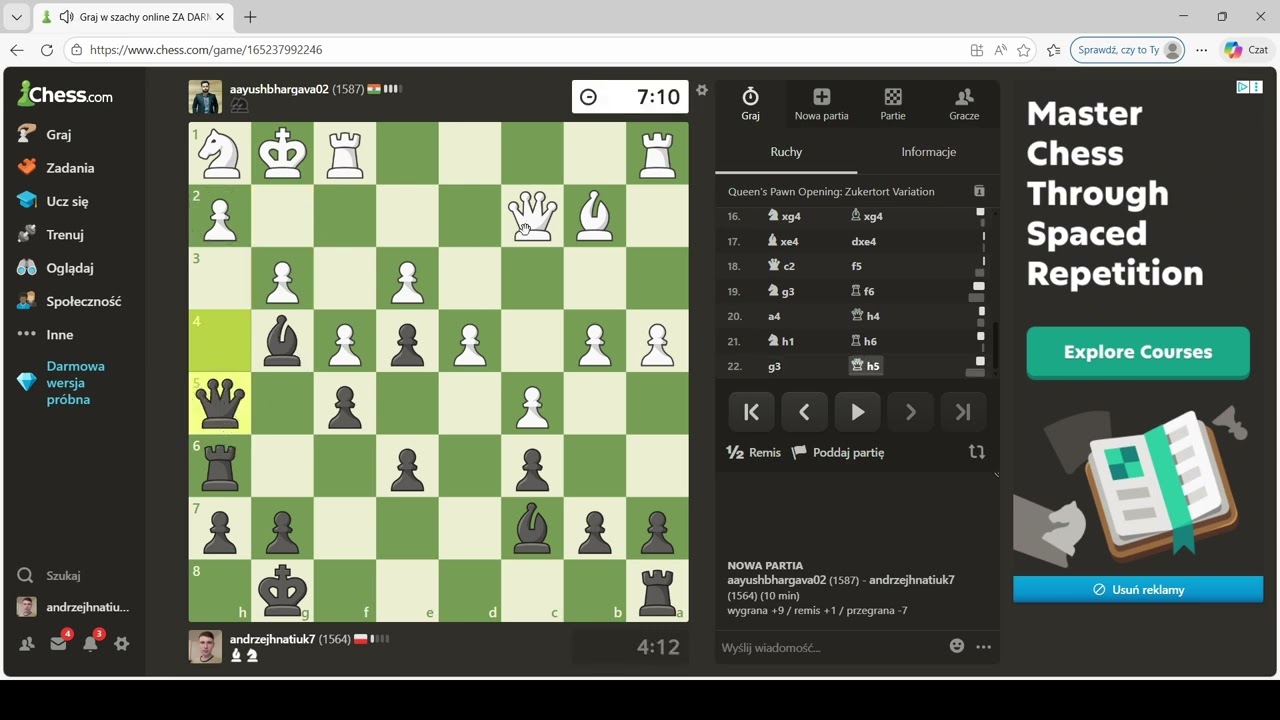Switch to the Informacje tab
The width and height of the screenshot is (1280, 720).
pyautogui.click(x=929, y=152)
